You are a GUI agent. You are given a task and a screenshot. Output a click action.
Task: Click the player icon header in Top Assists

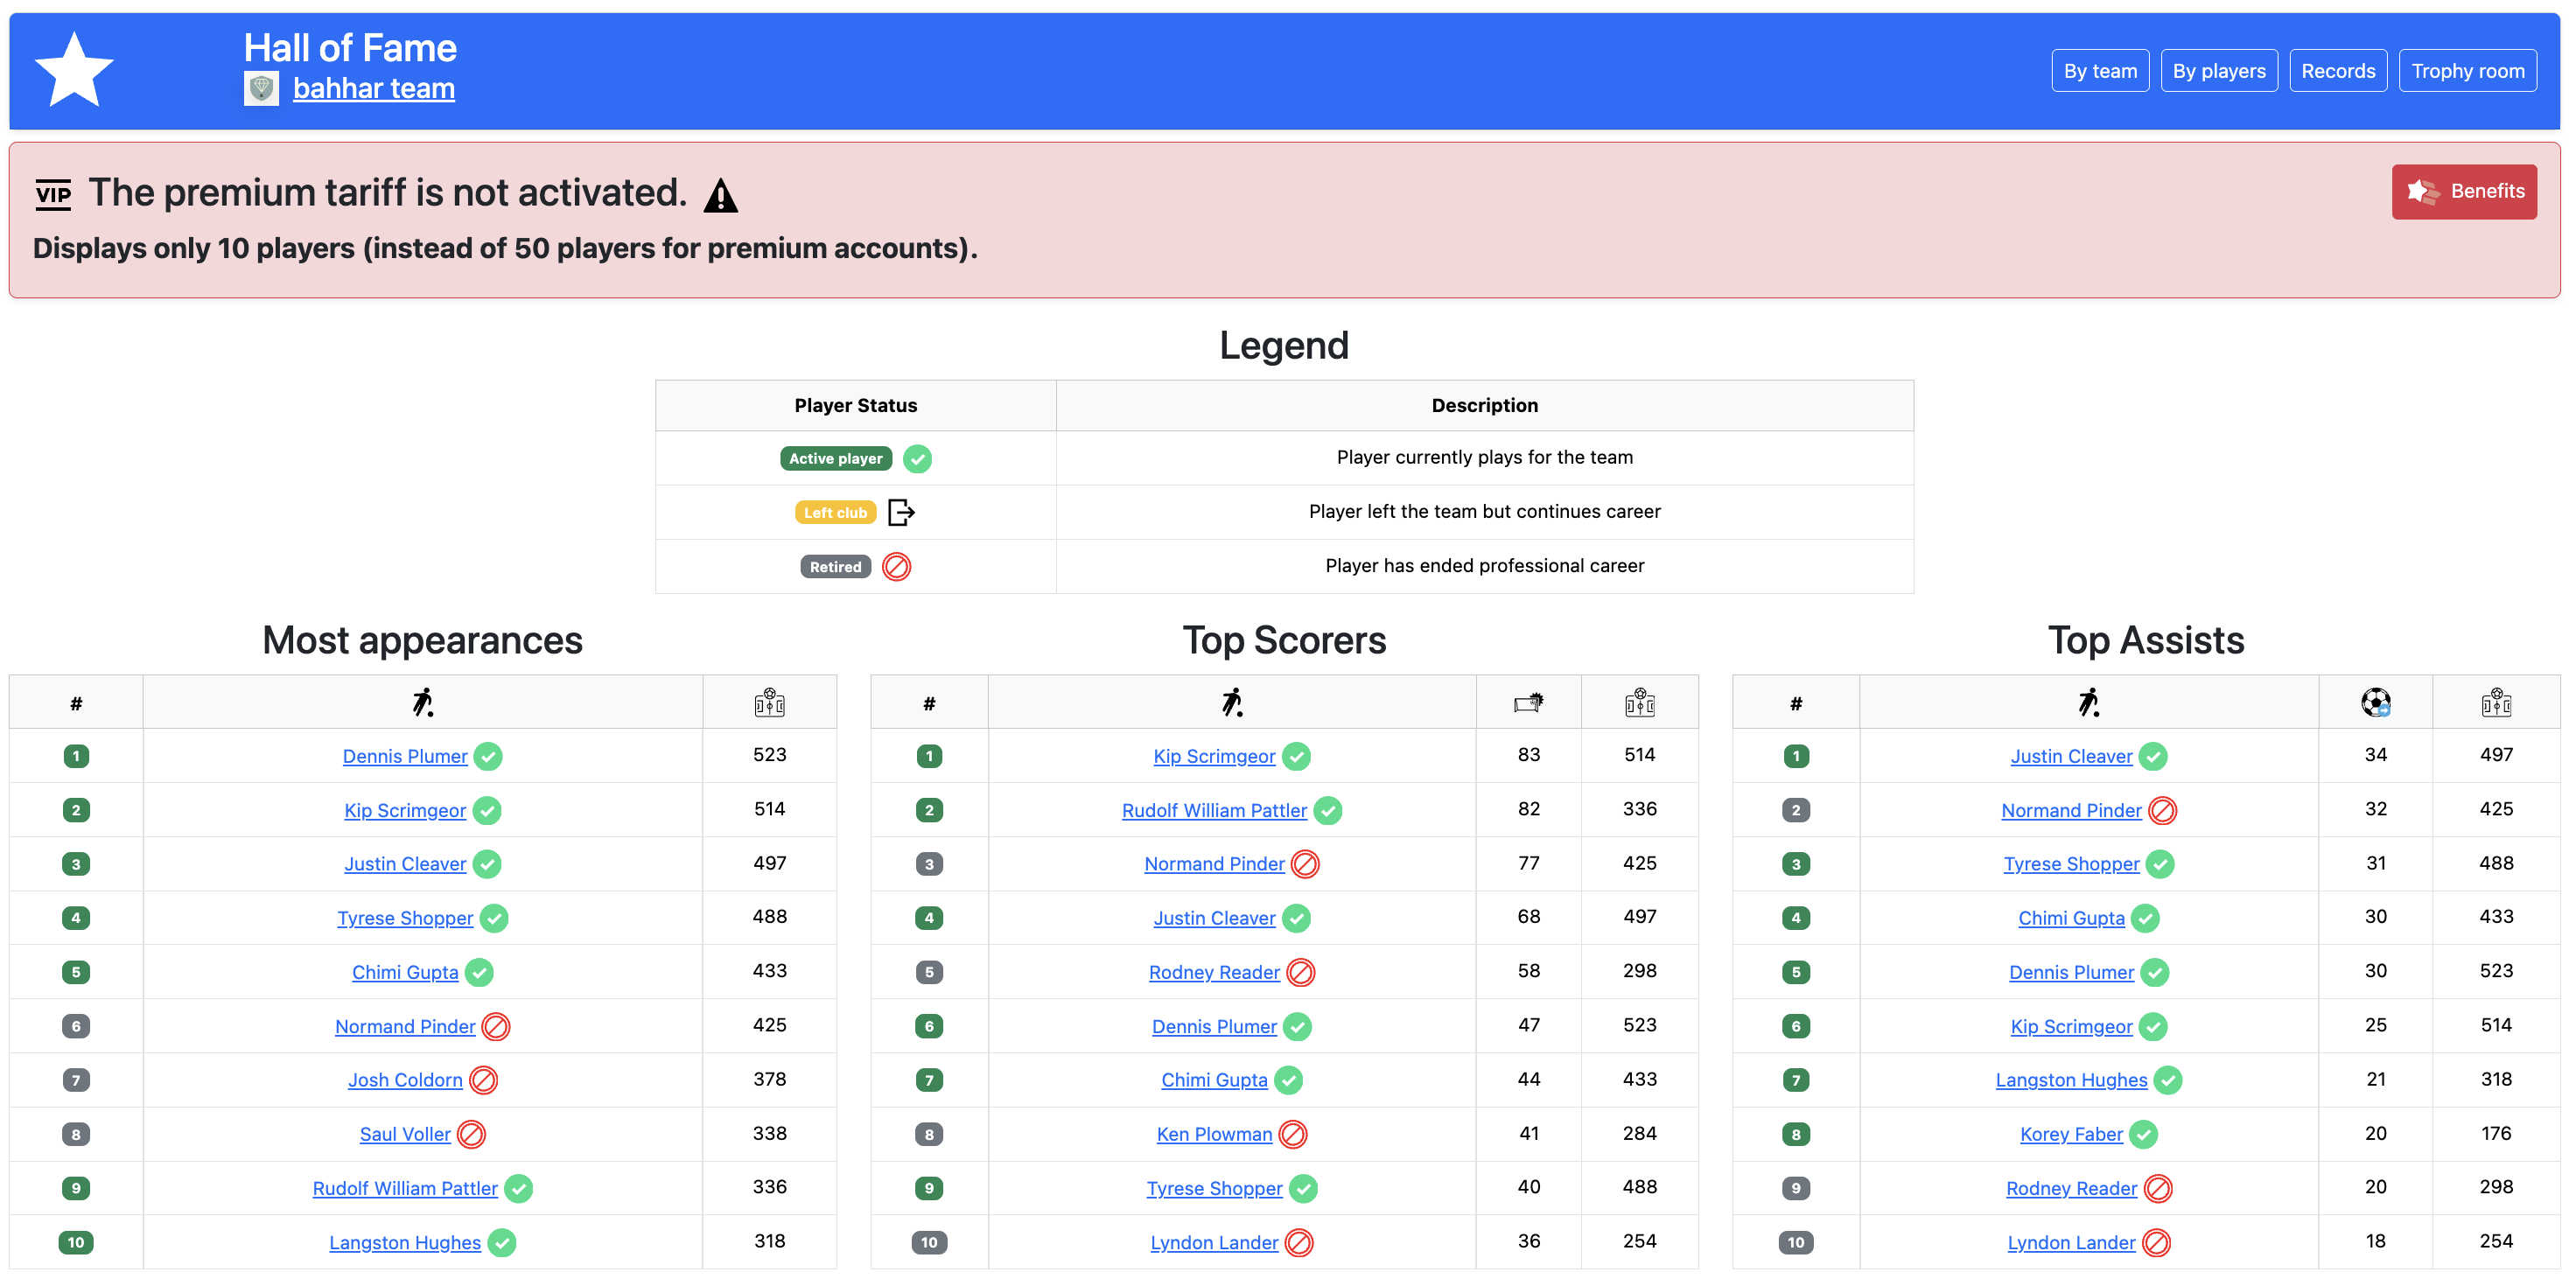point(2088,703)
